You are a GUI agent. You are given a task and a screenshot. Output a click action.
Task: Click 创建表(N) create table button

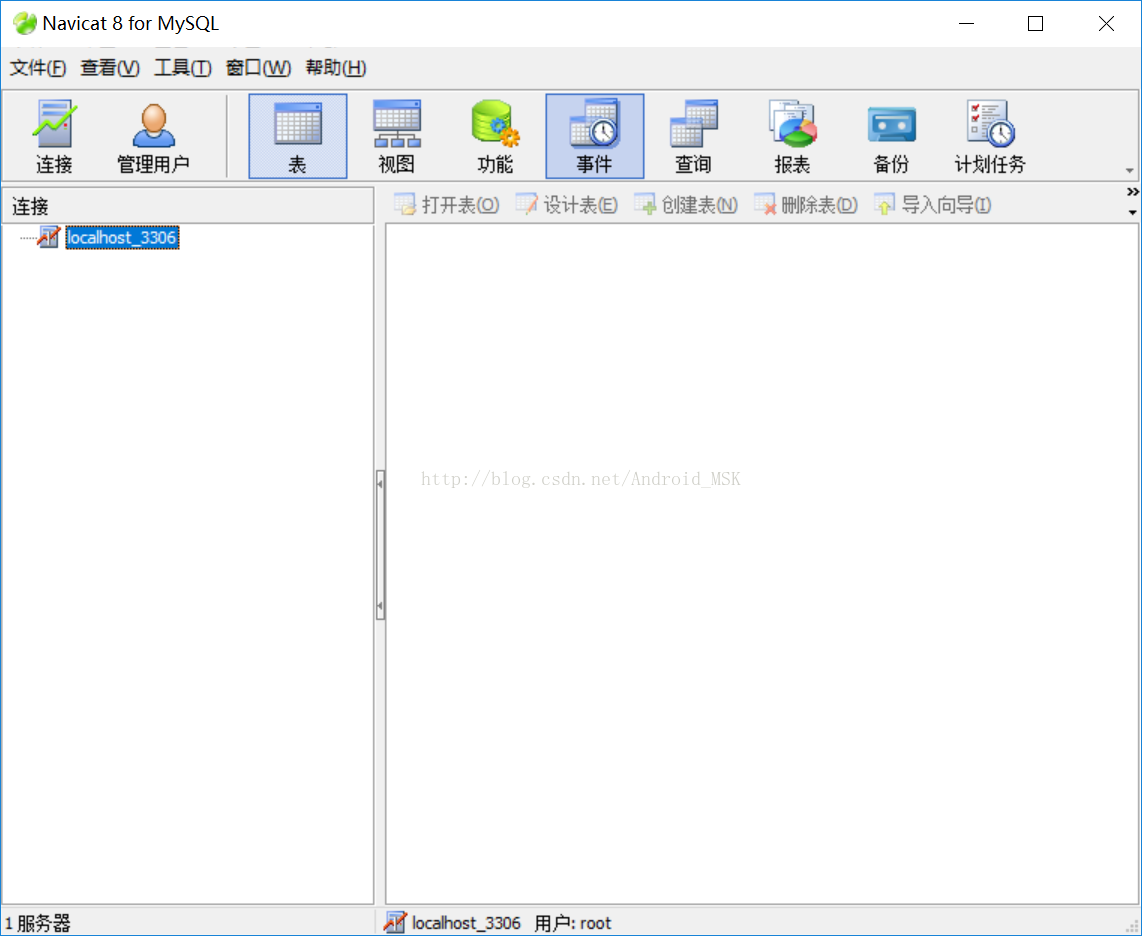(685, 205)
